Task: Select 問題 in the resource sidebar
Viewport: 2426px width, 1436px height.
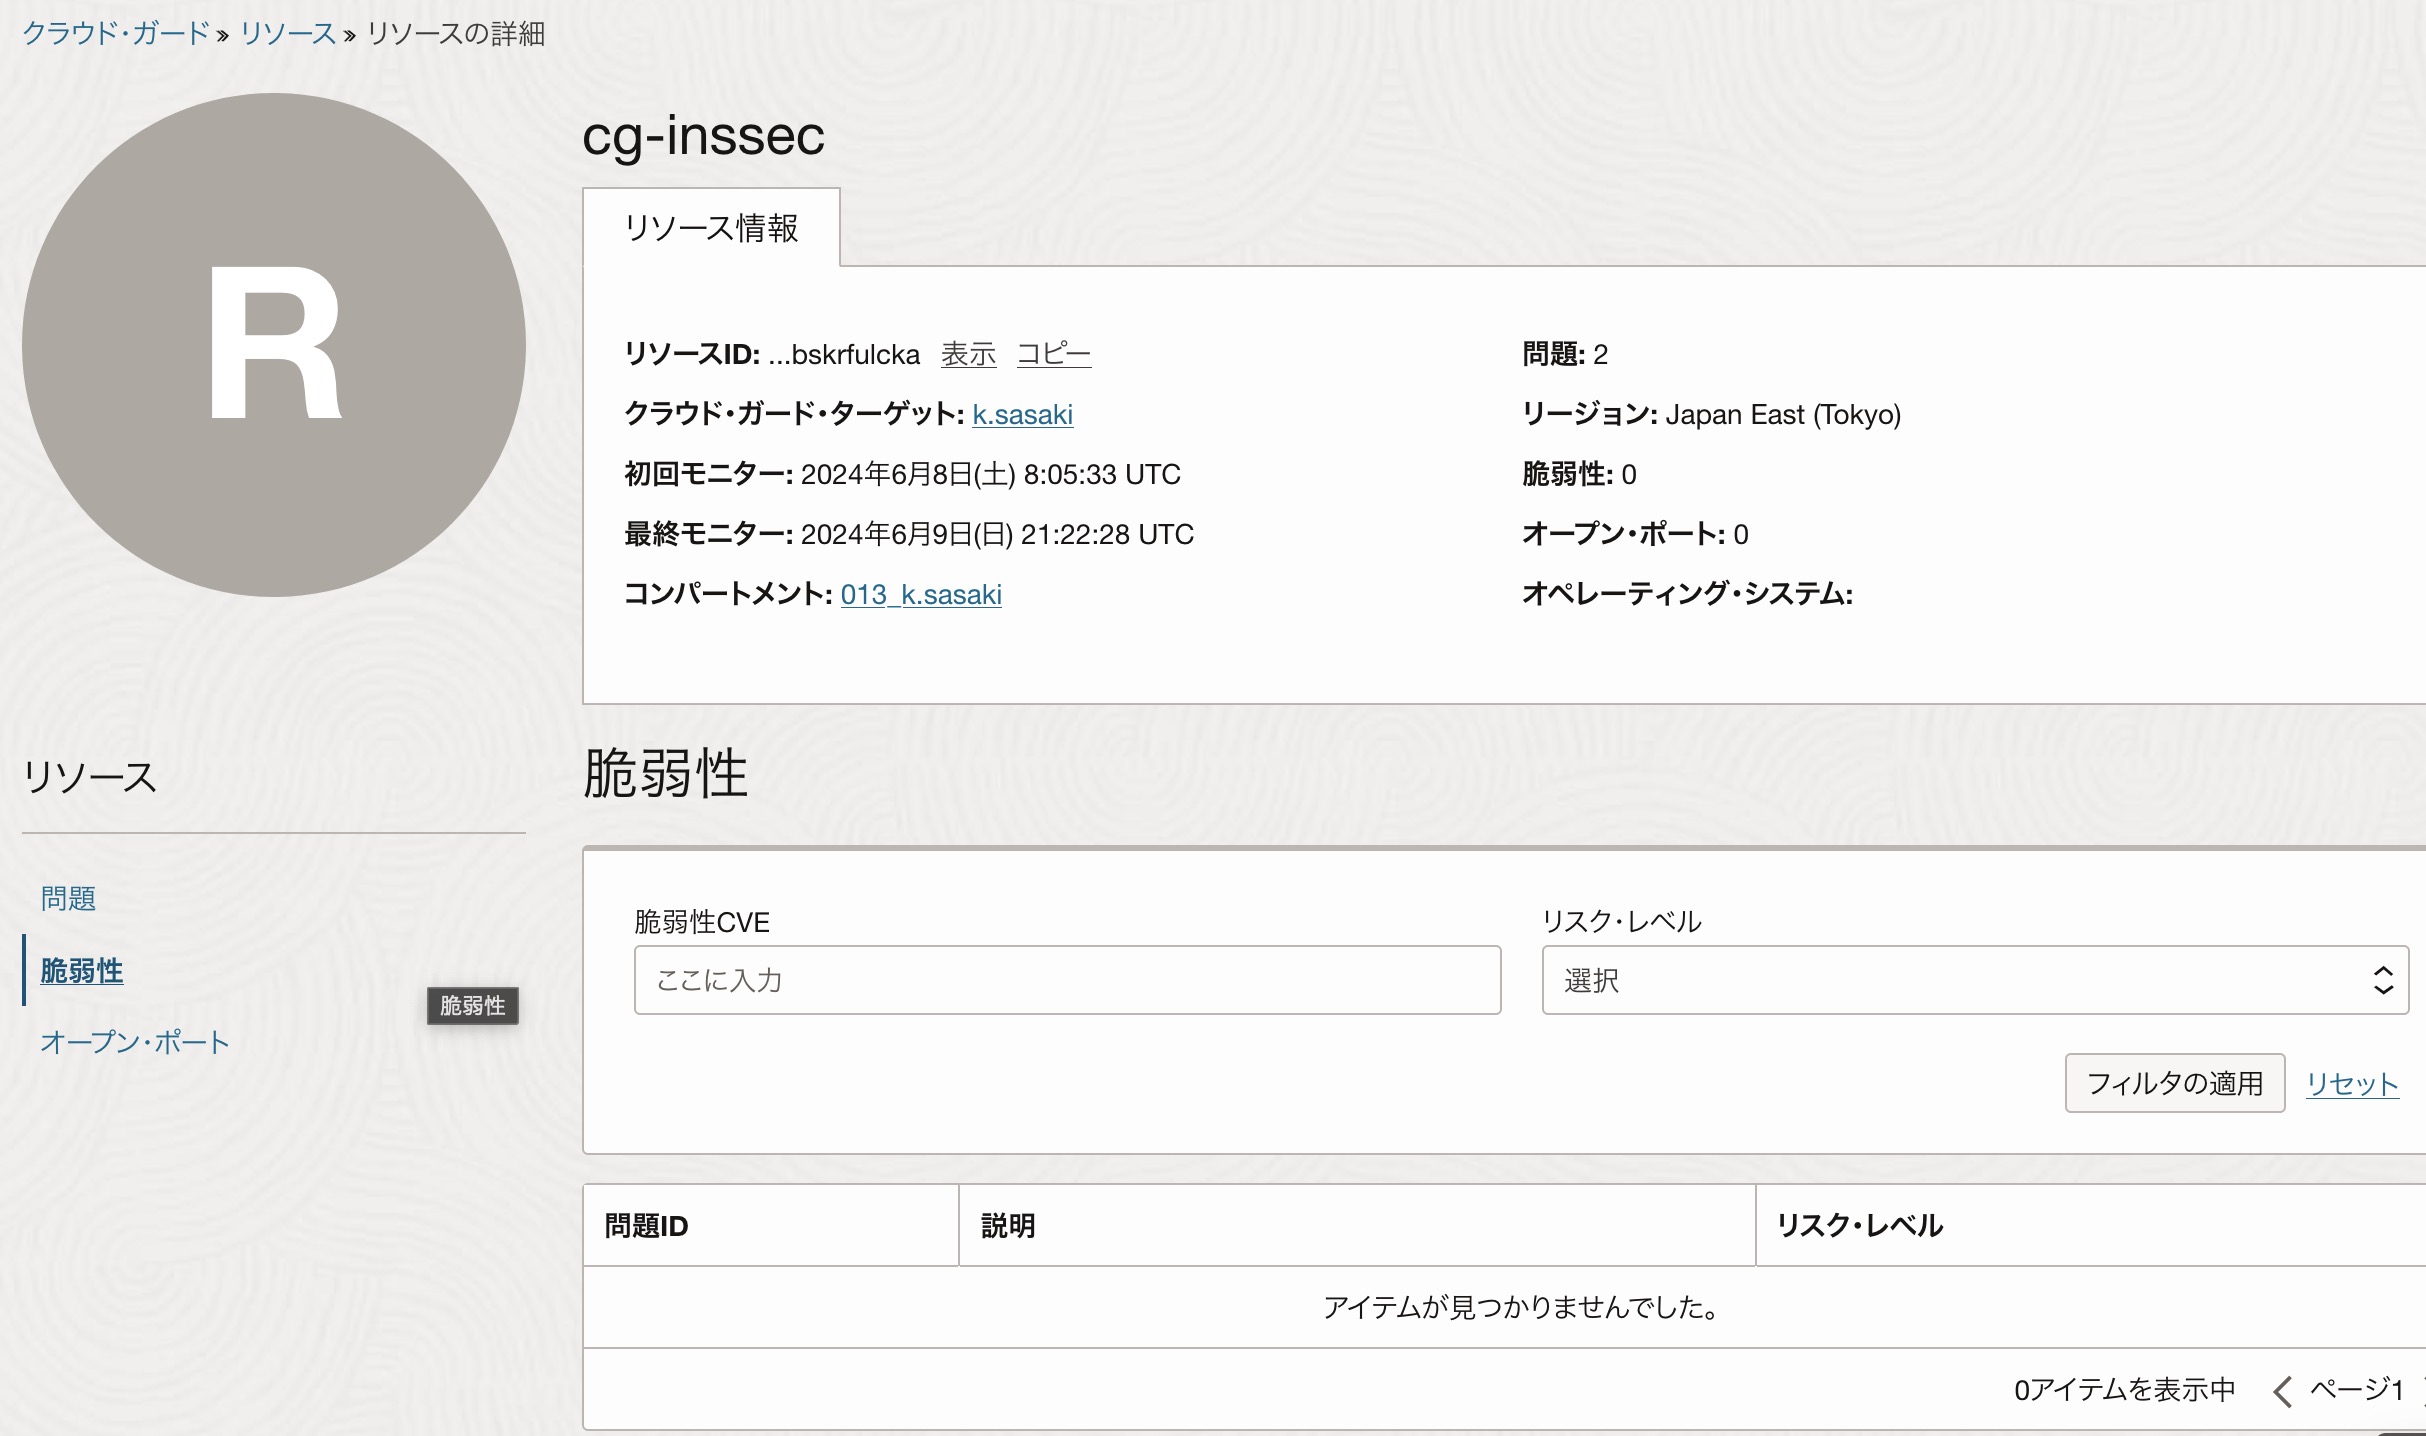Action: [68, 899]
